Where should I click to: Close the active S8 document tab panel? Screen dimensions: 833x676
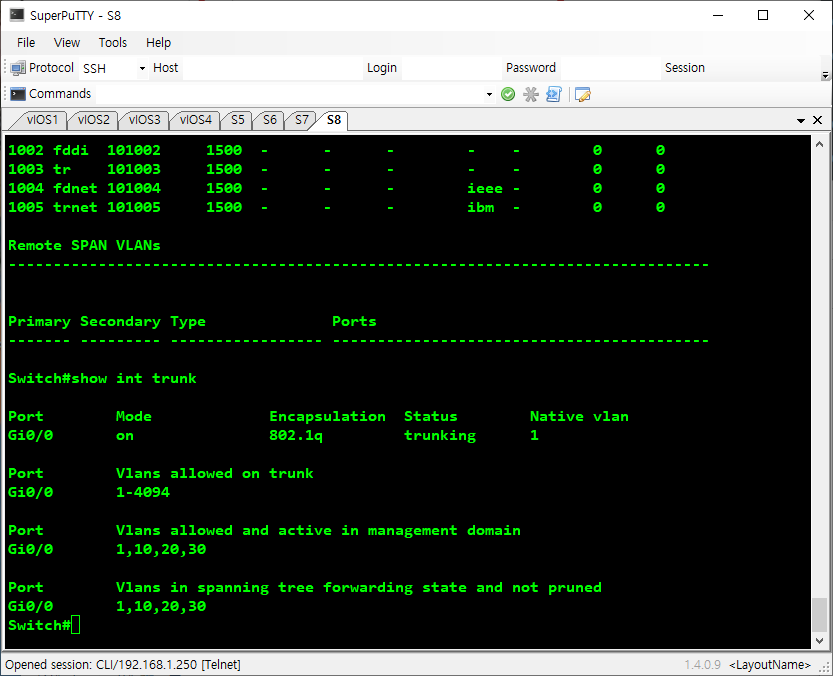pyautogui.click(x=818, y=120)
